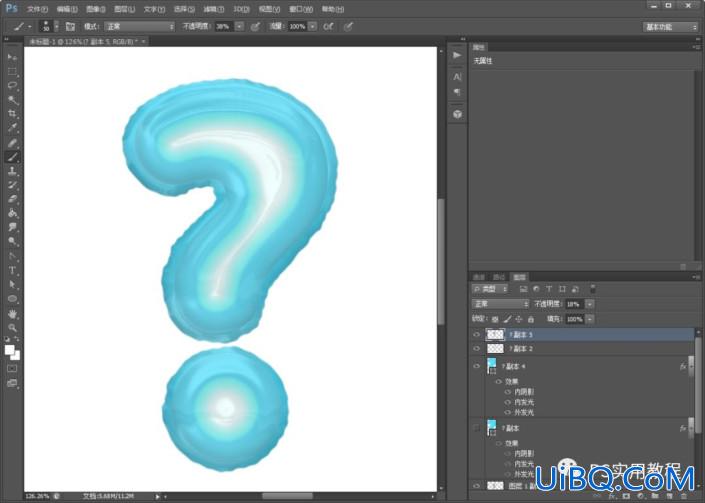Screen dimensions: 705x503
Task: Open the workspace 基本功能 dropdown
Action: (x=670, y=27)
